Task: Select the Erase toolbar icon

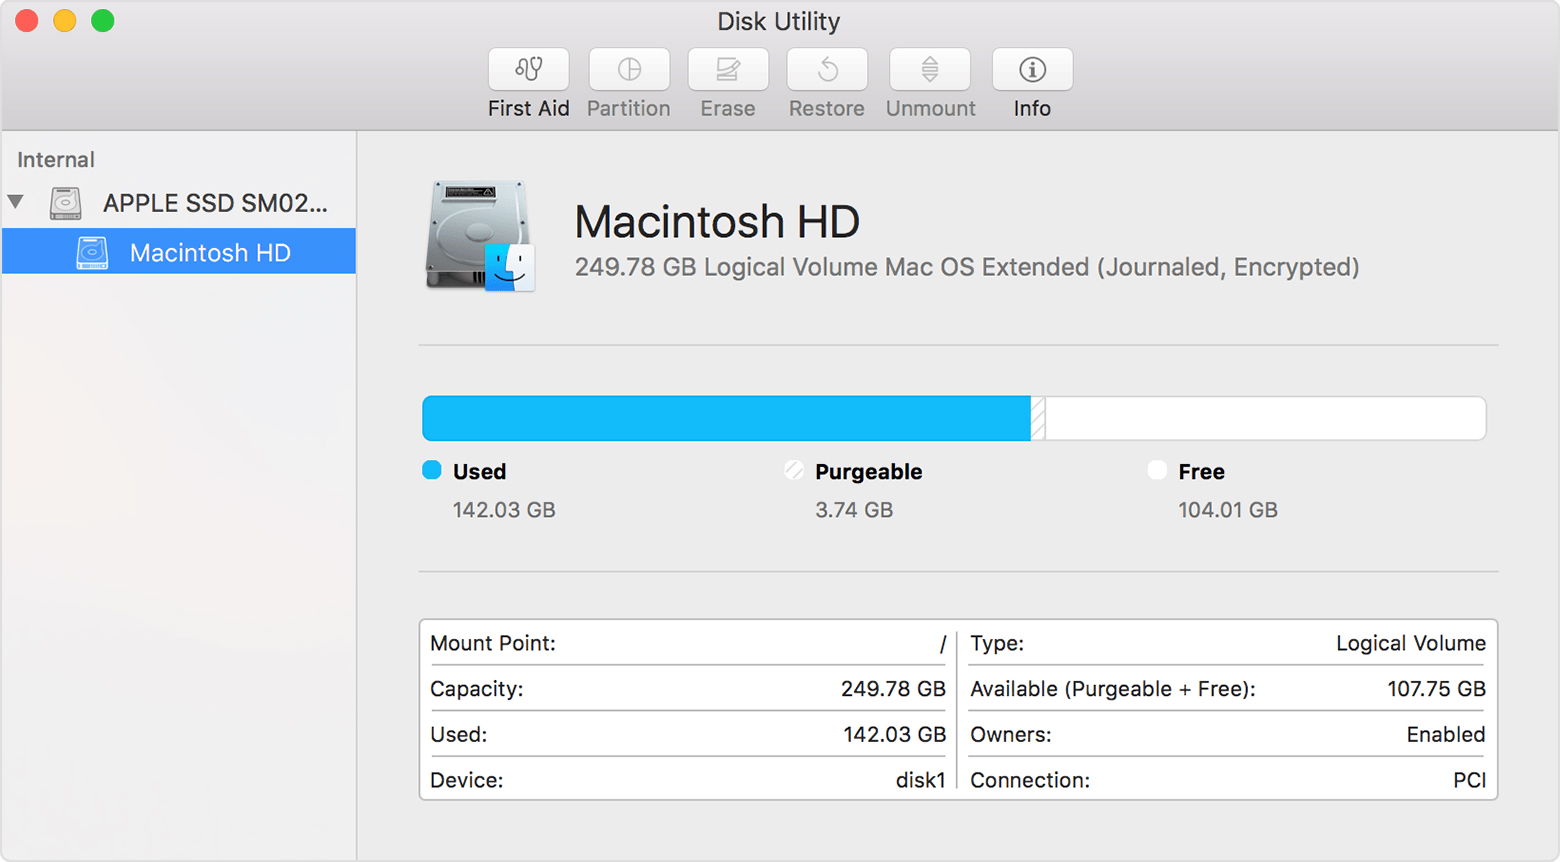Action: [x=728, y=70]
